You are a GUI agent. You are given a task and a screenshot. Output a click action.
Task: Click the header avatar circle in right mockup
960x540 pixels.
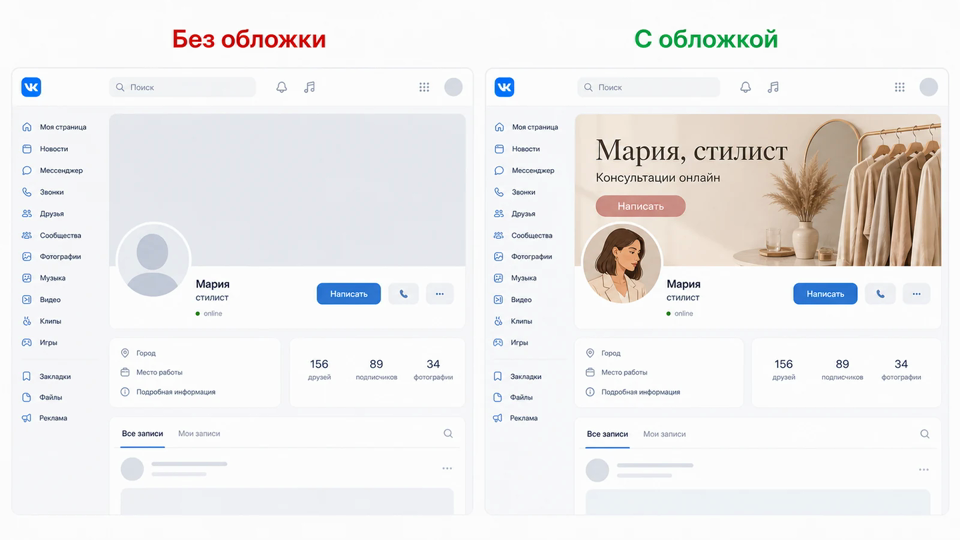tap(929, 87)
